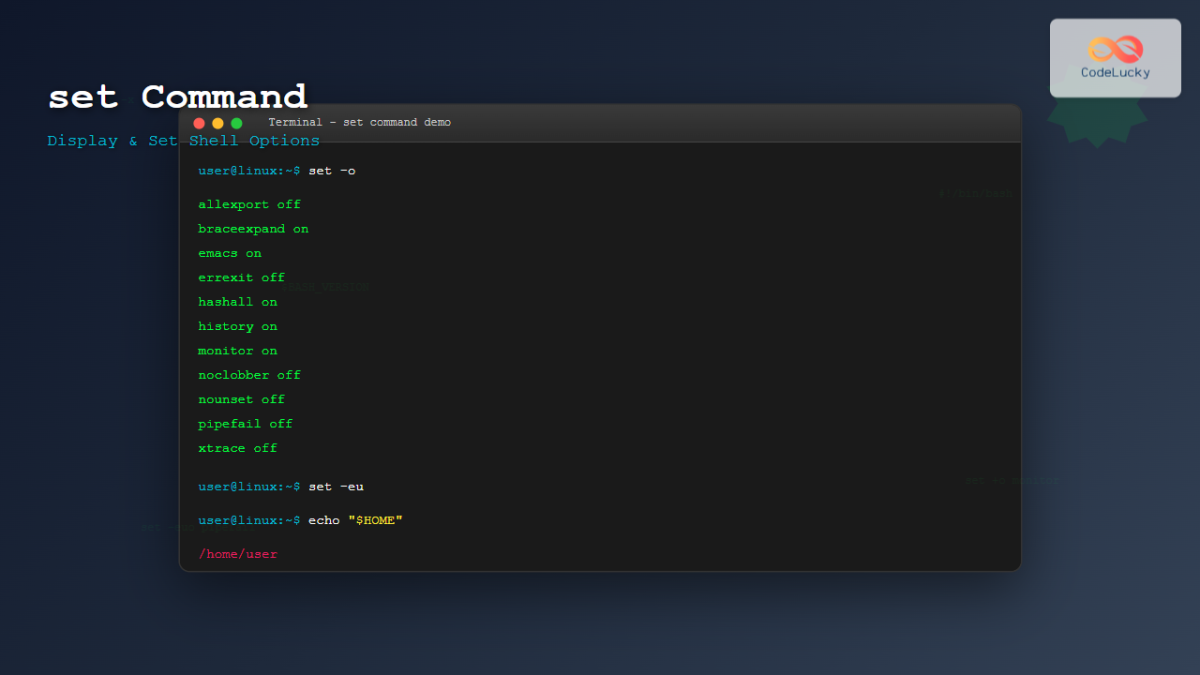1200x675 pixels.
Task: Expand the history on entry
Action: tap(238, 325)
